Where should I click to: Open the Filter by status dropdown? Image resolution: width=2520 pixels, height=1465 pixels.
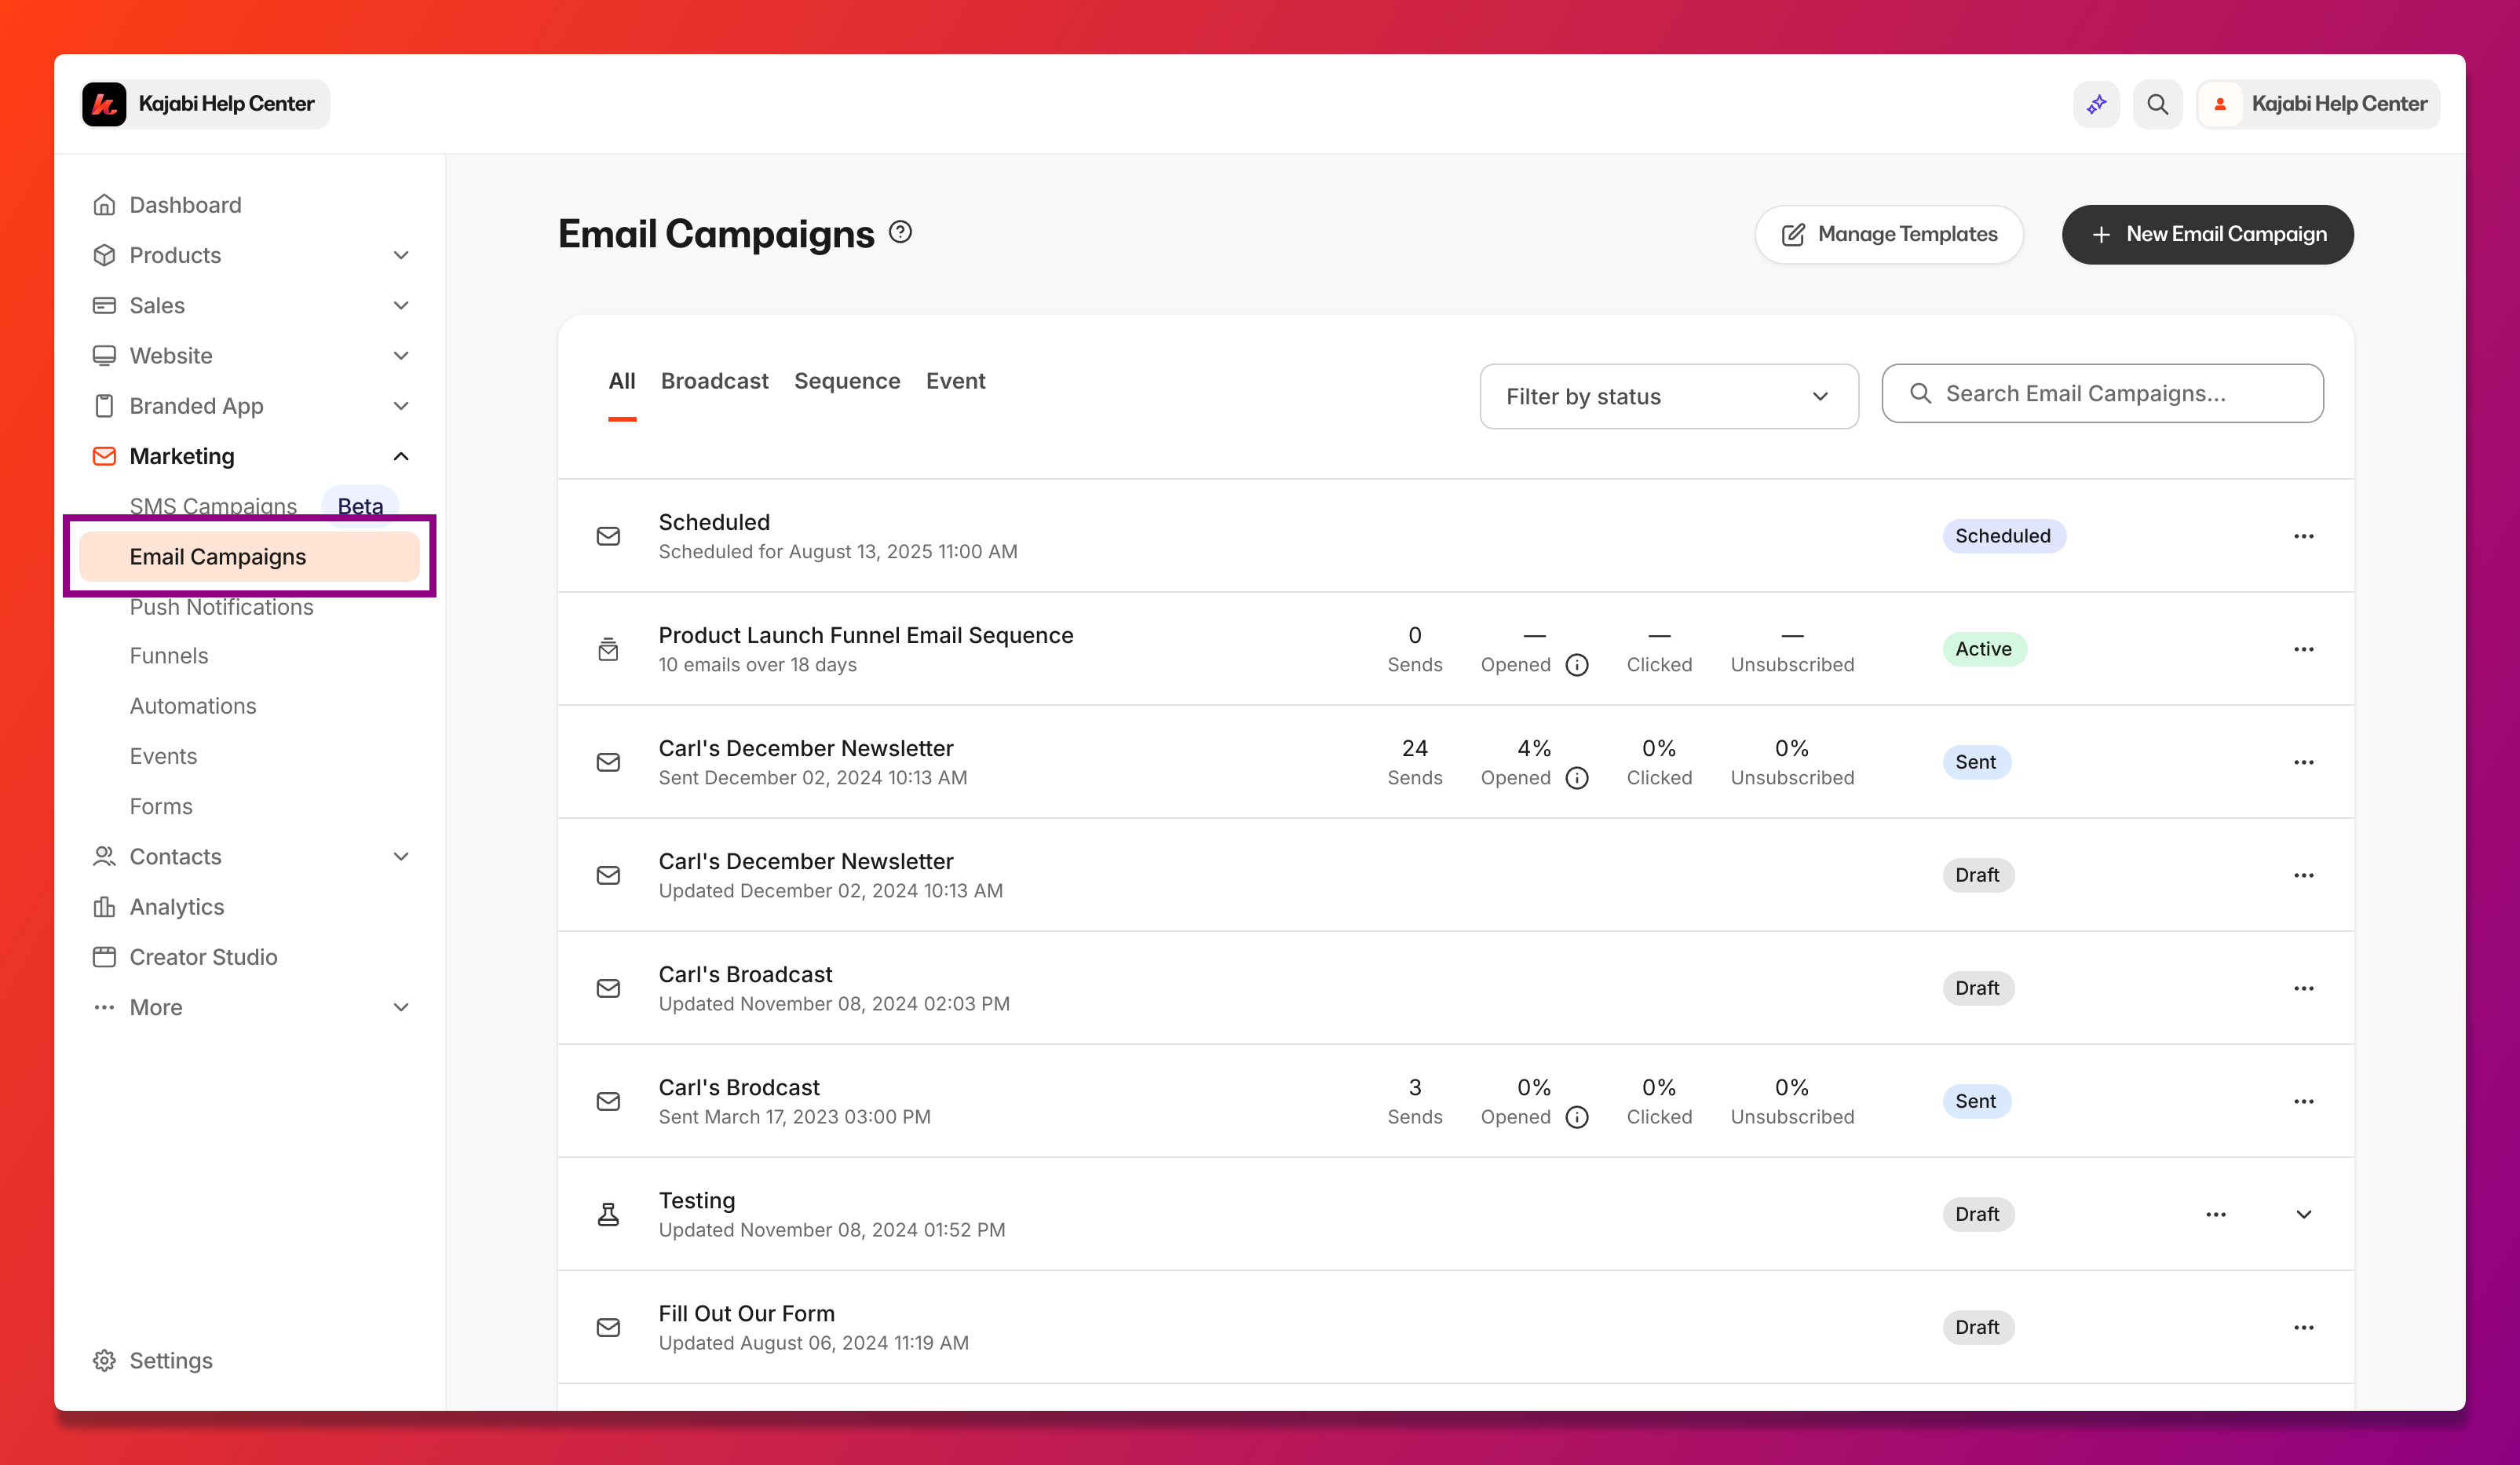pos(1668,396)
